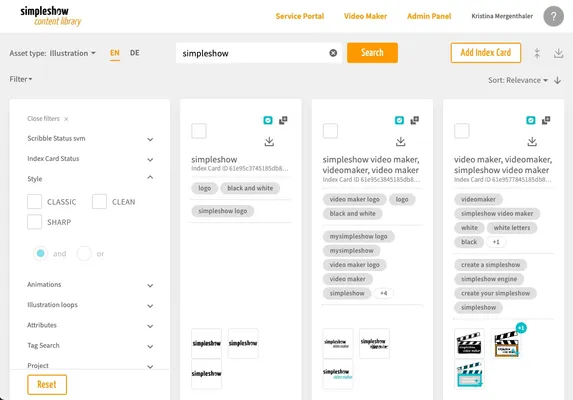Click the orange Search button
This screenshot has width=573, height=400.
pyautogui.click(x=372, y=53)
